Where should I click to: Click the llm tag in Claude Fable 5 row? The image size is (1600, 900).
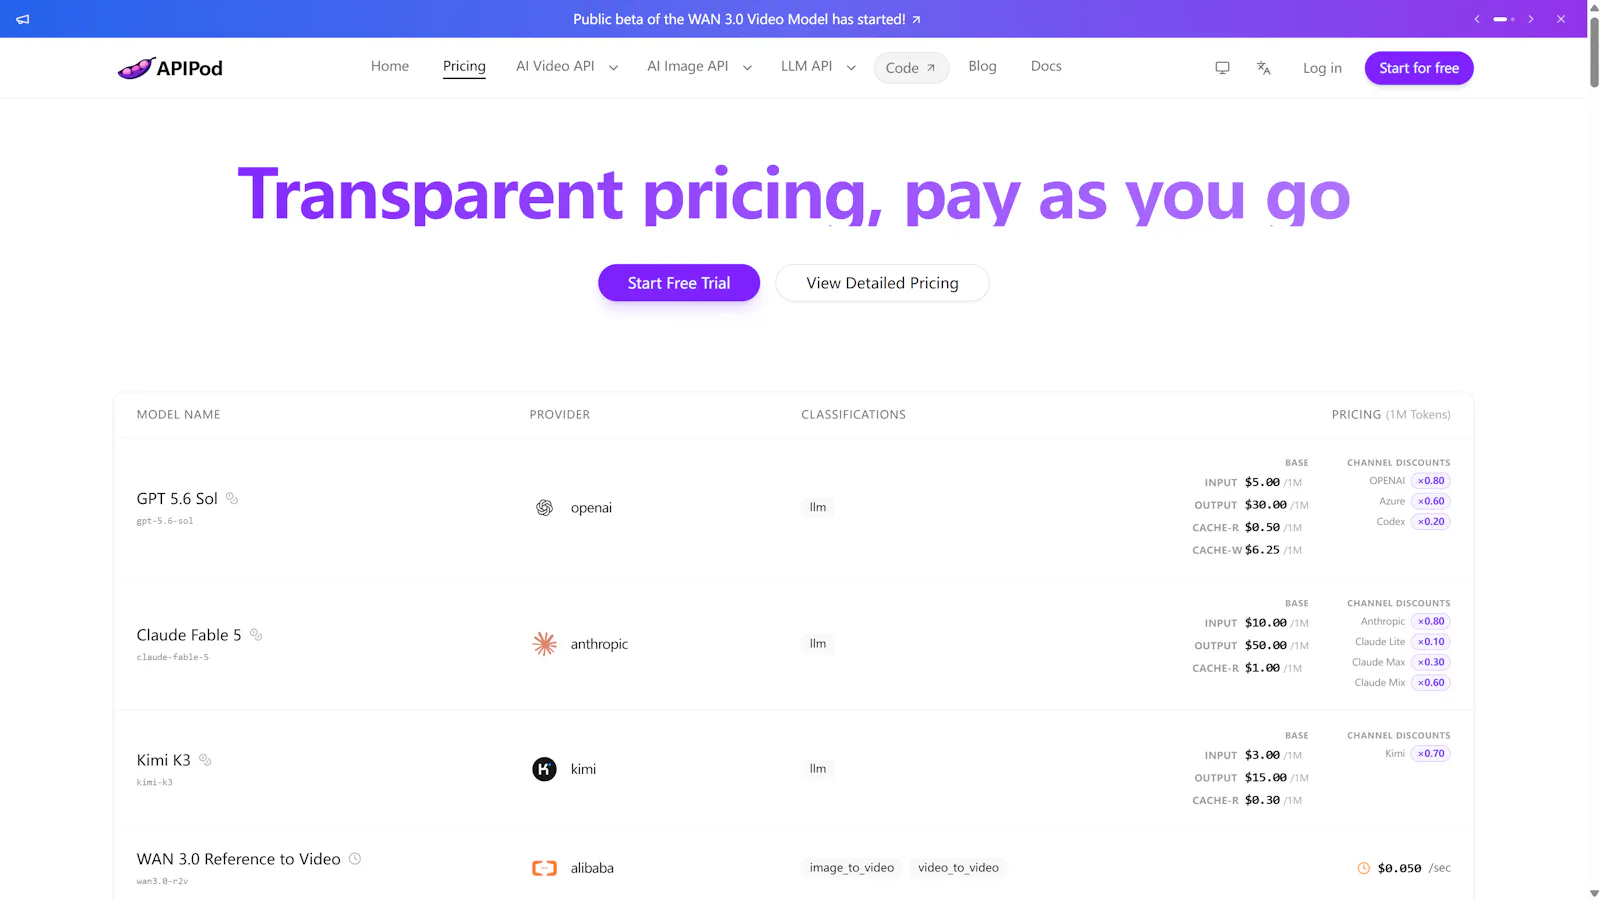pyautogui.click(x=818, y=643)
